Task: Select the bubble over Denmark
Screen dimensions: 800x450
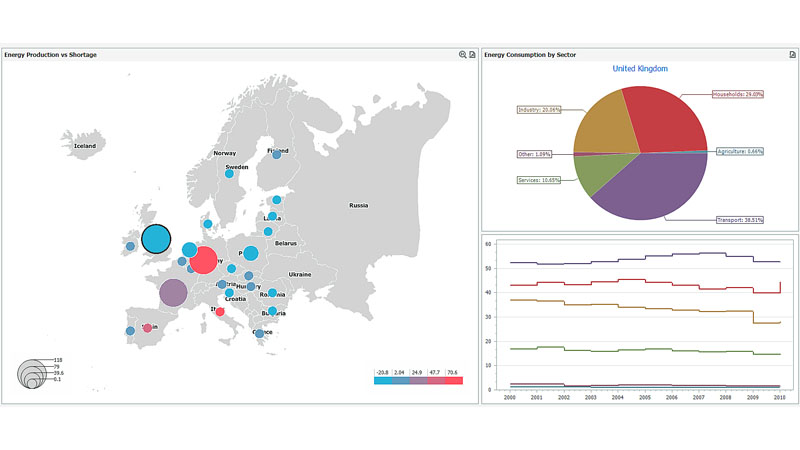Action: (x=208, y=224)
